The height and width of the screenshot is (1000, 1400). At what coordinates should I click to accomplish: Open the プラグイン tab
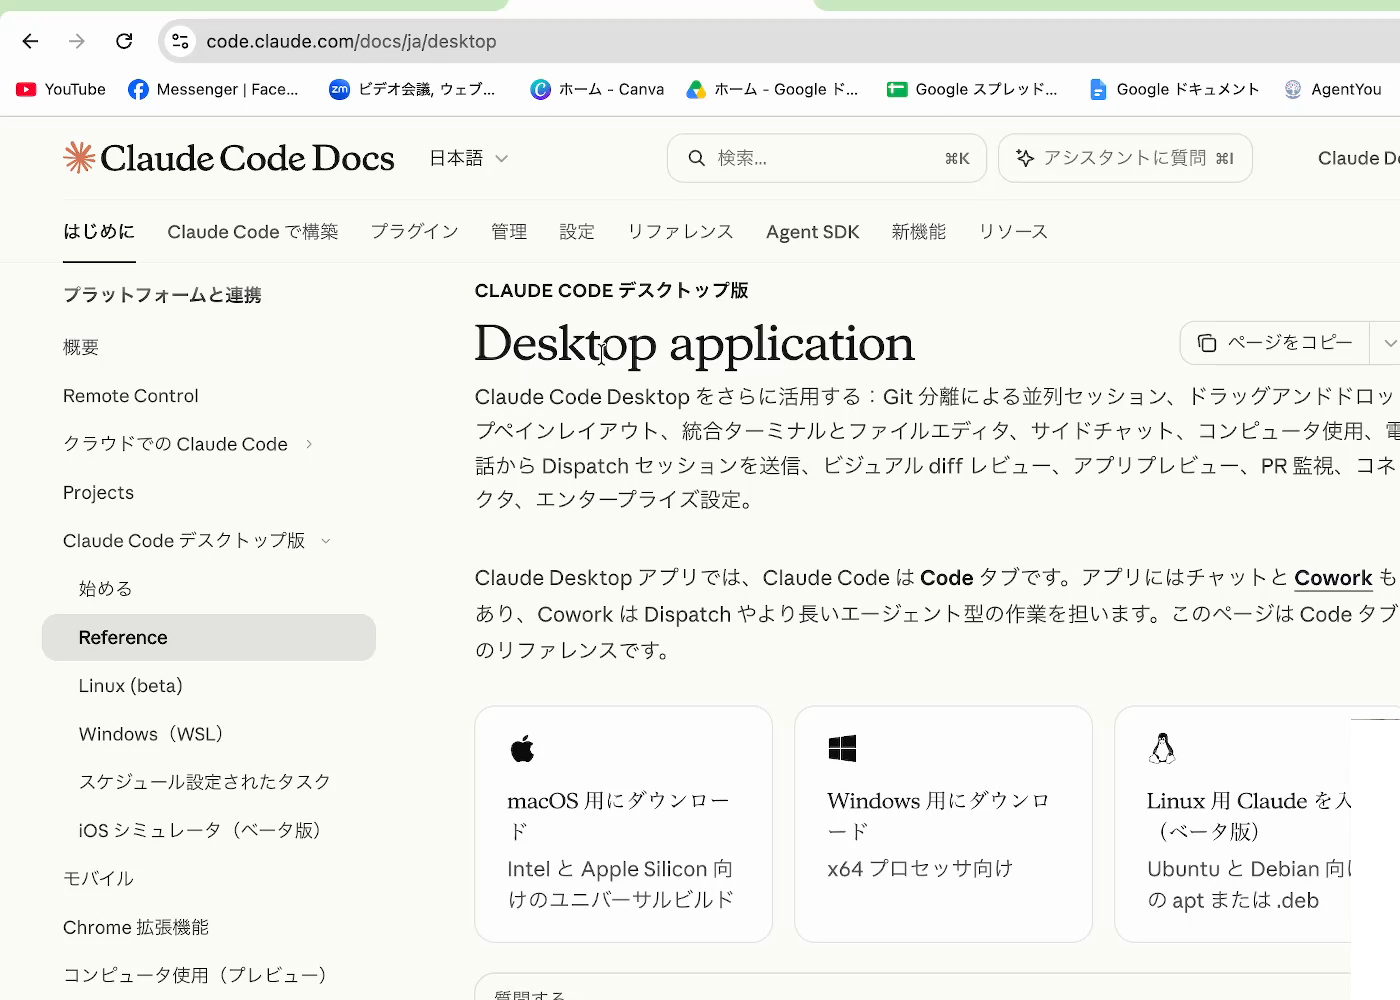(x=415, y=232)
